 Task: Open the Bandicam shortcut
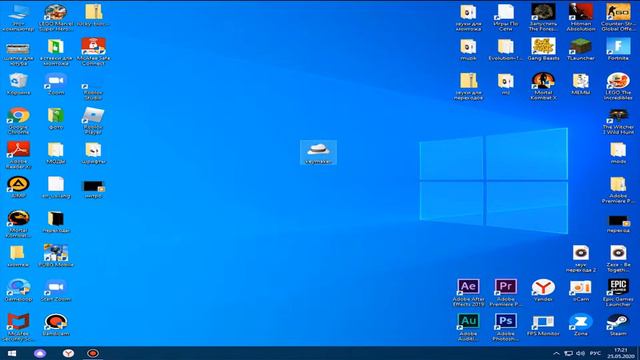56,325
